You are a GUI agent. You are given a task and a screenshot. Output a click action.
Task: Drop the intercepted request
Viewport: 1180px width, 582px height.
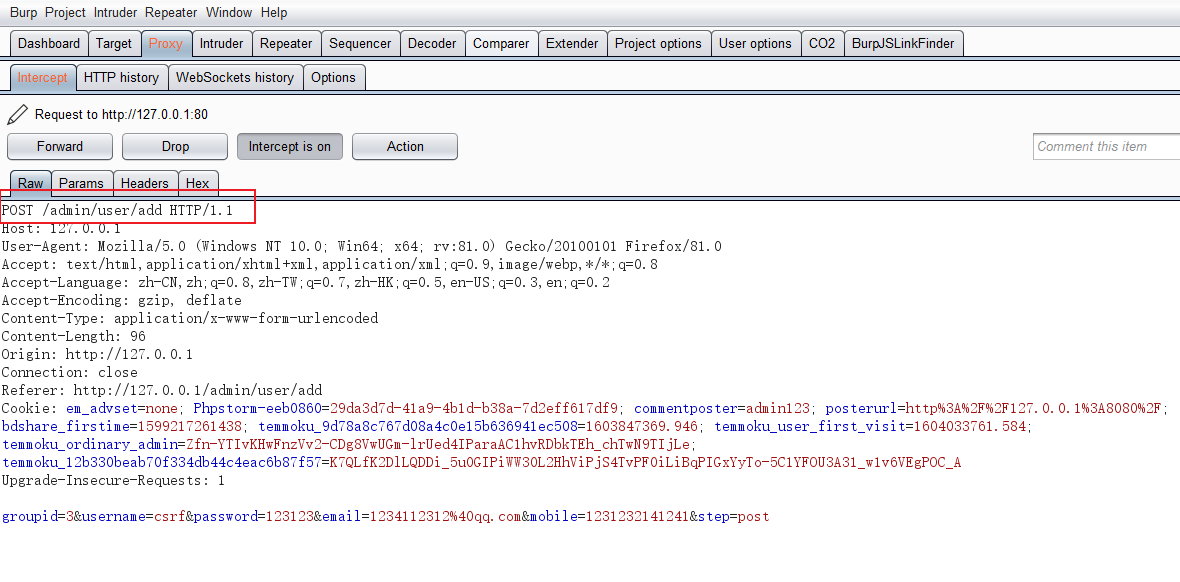(175, 147)
